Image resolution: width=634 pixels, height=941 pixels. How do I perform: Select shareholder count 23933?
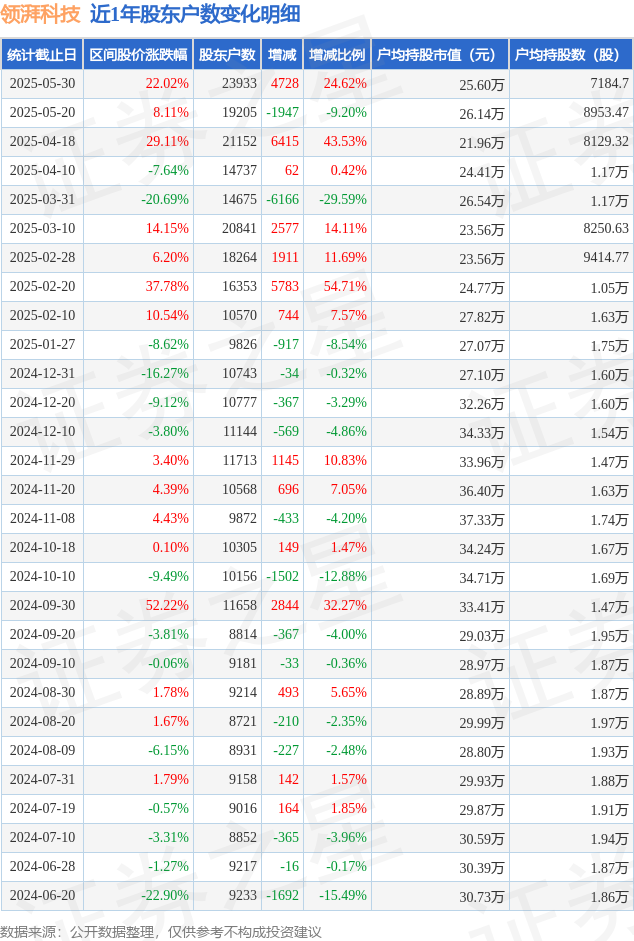(239, 83)
